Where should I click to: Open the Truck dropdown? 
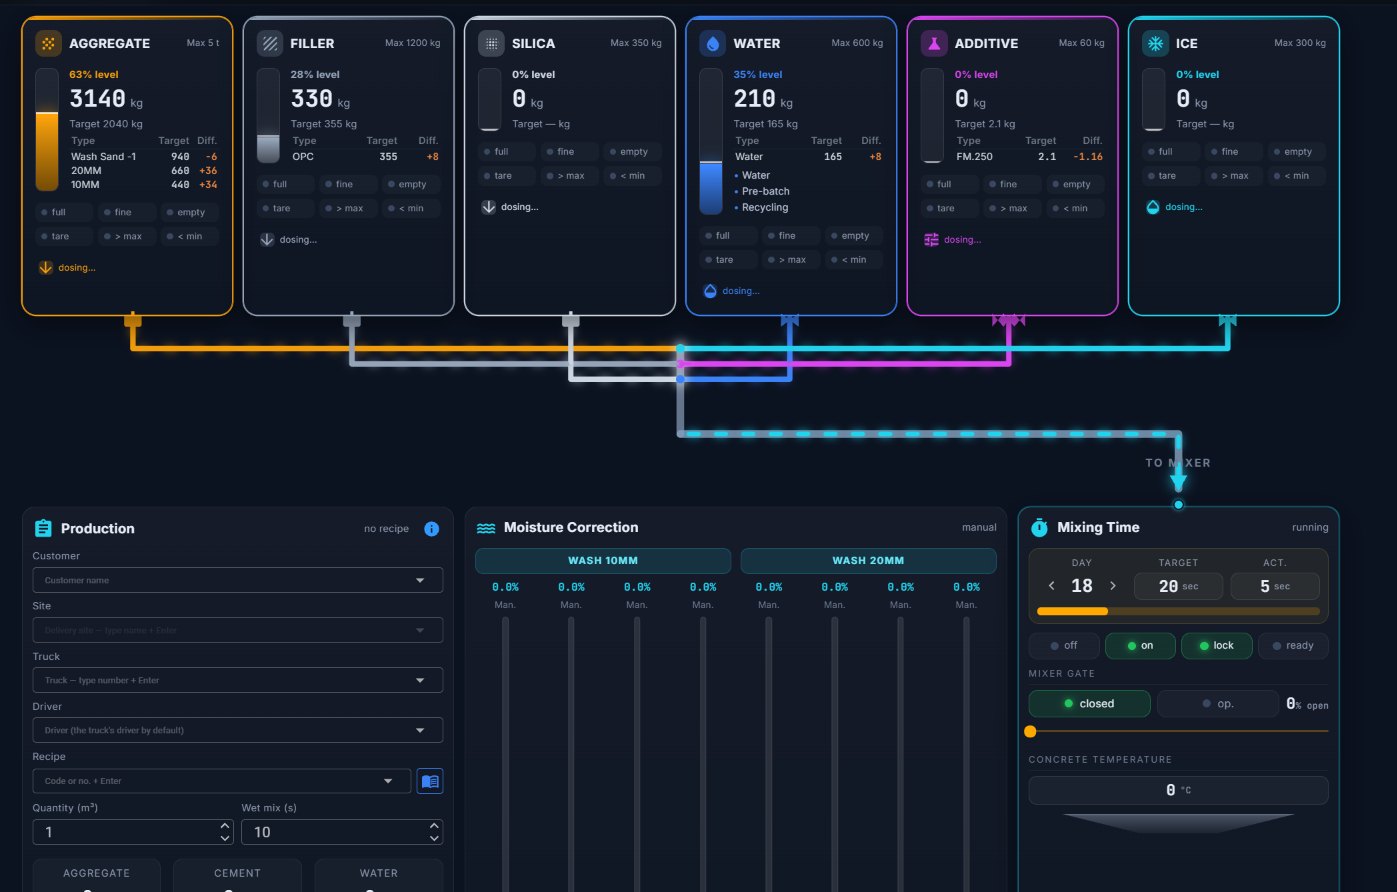[237, 680]
